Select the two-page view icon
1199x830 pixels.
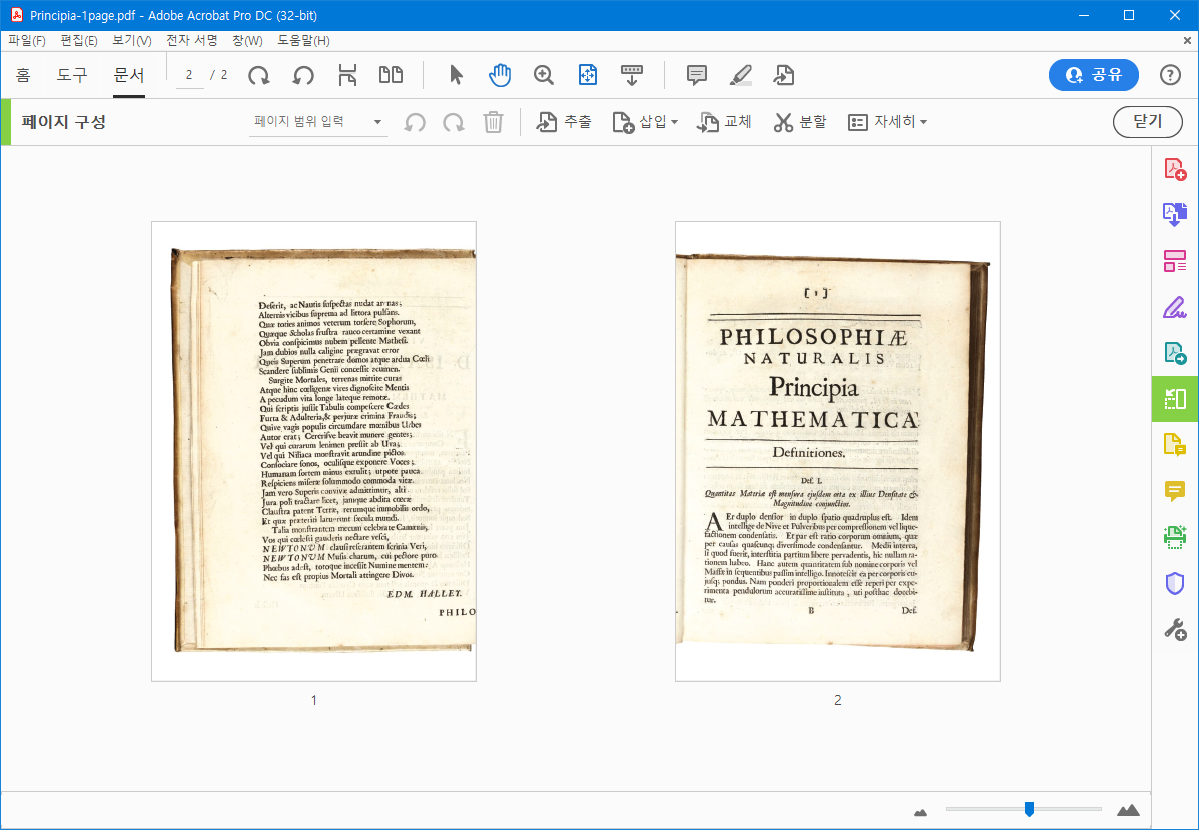[x=391, y=74]
